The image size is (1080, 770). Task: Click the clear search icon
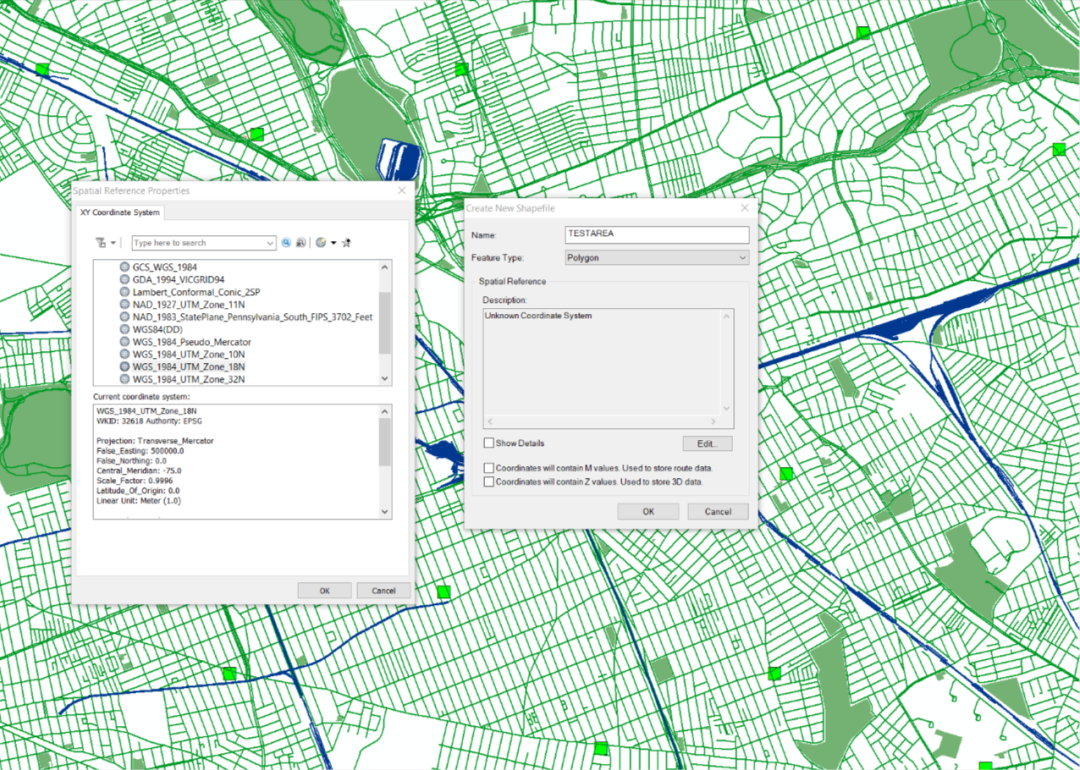300,243
